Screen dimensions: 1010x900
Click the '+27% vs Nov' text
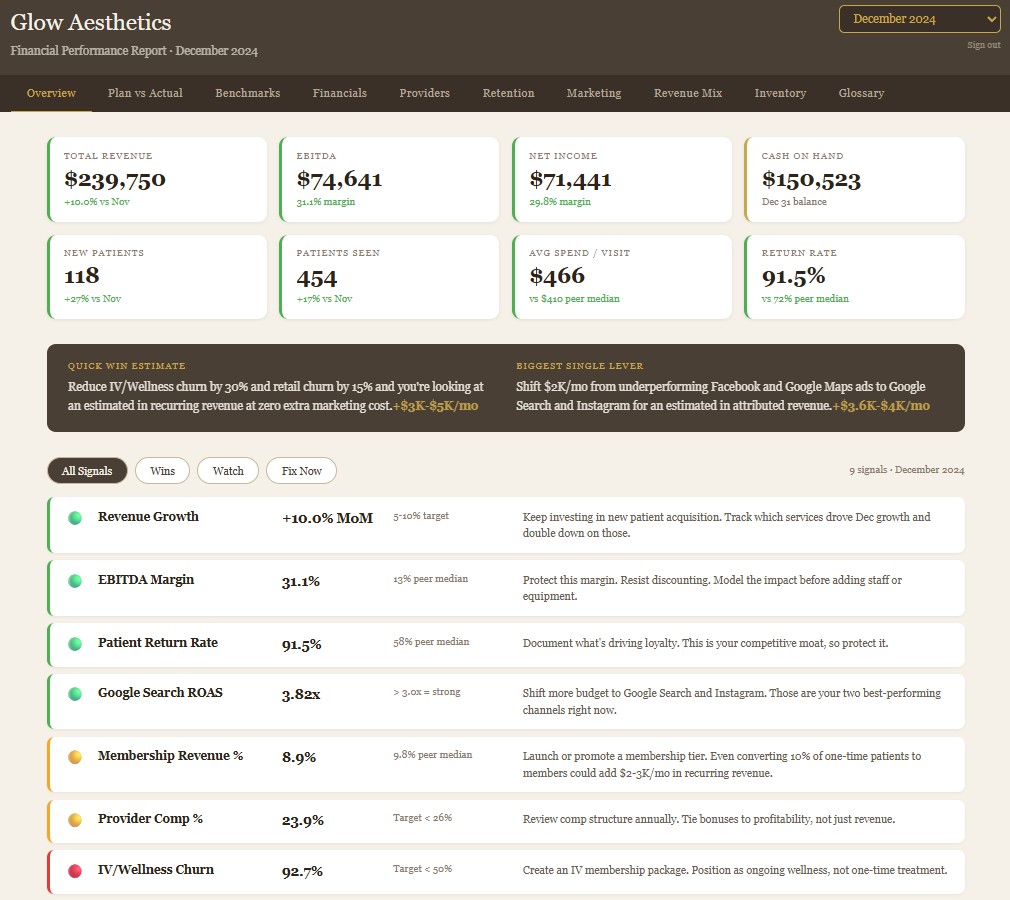coord(92,298)
